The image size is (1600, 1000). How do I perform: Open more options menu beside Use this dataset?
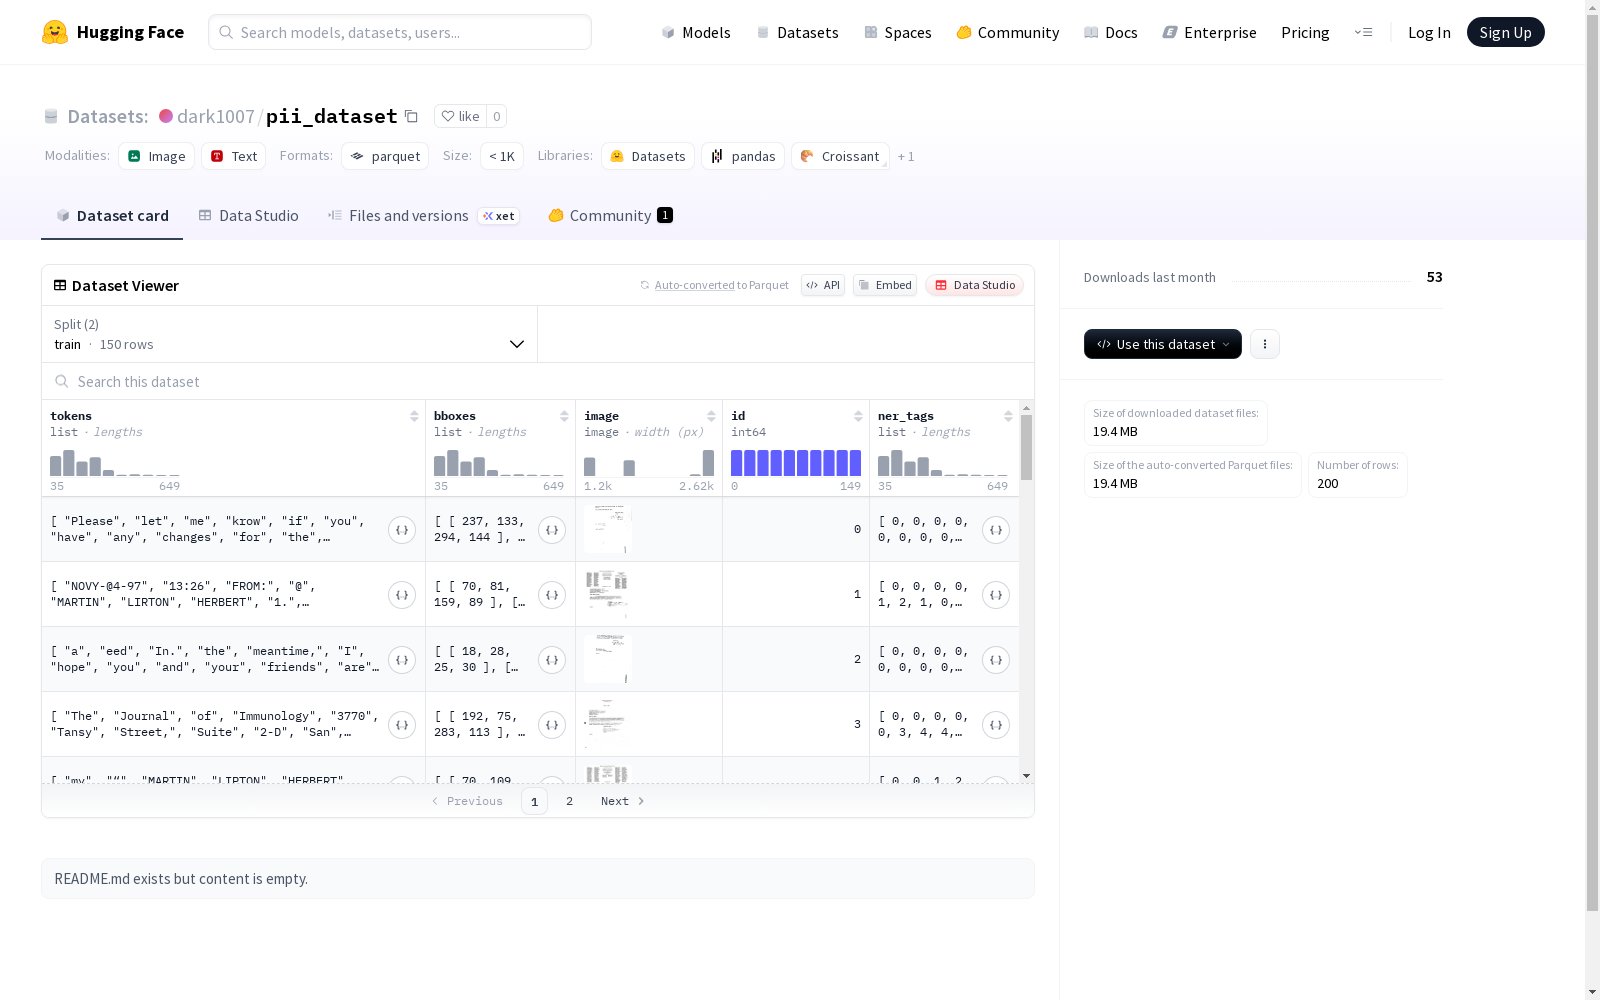pyautogui.click(x=1265, y=344)
